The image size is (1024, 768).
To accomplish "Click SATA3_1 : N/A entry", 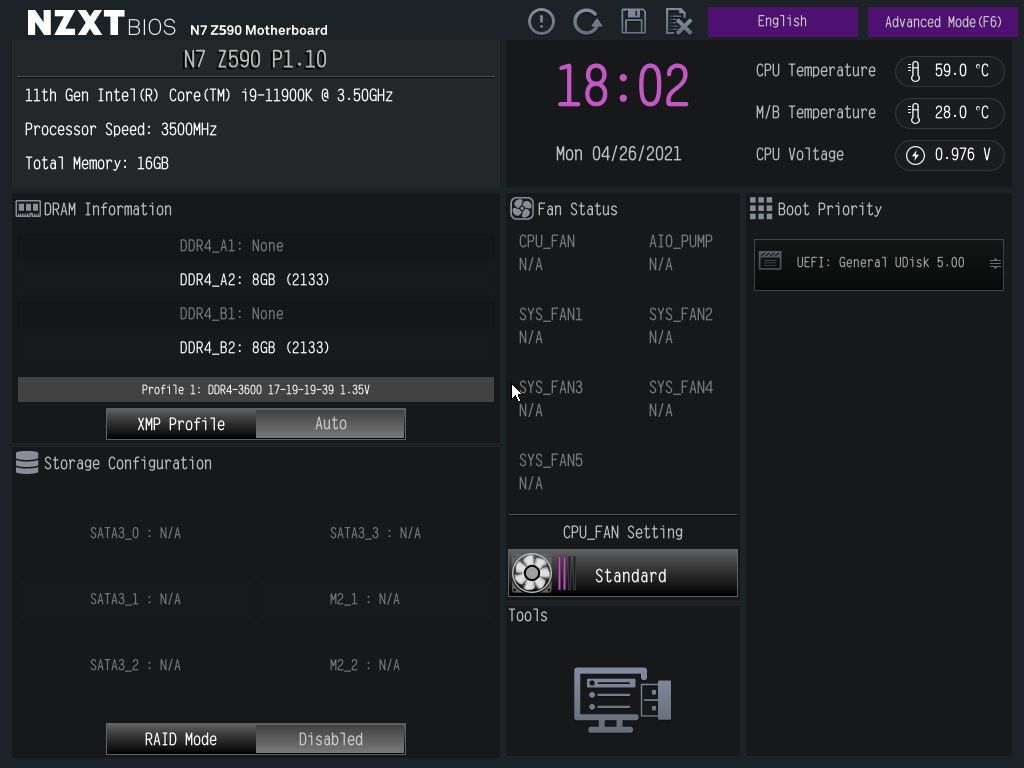I will pyautogui.click(x=135, y=599).
